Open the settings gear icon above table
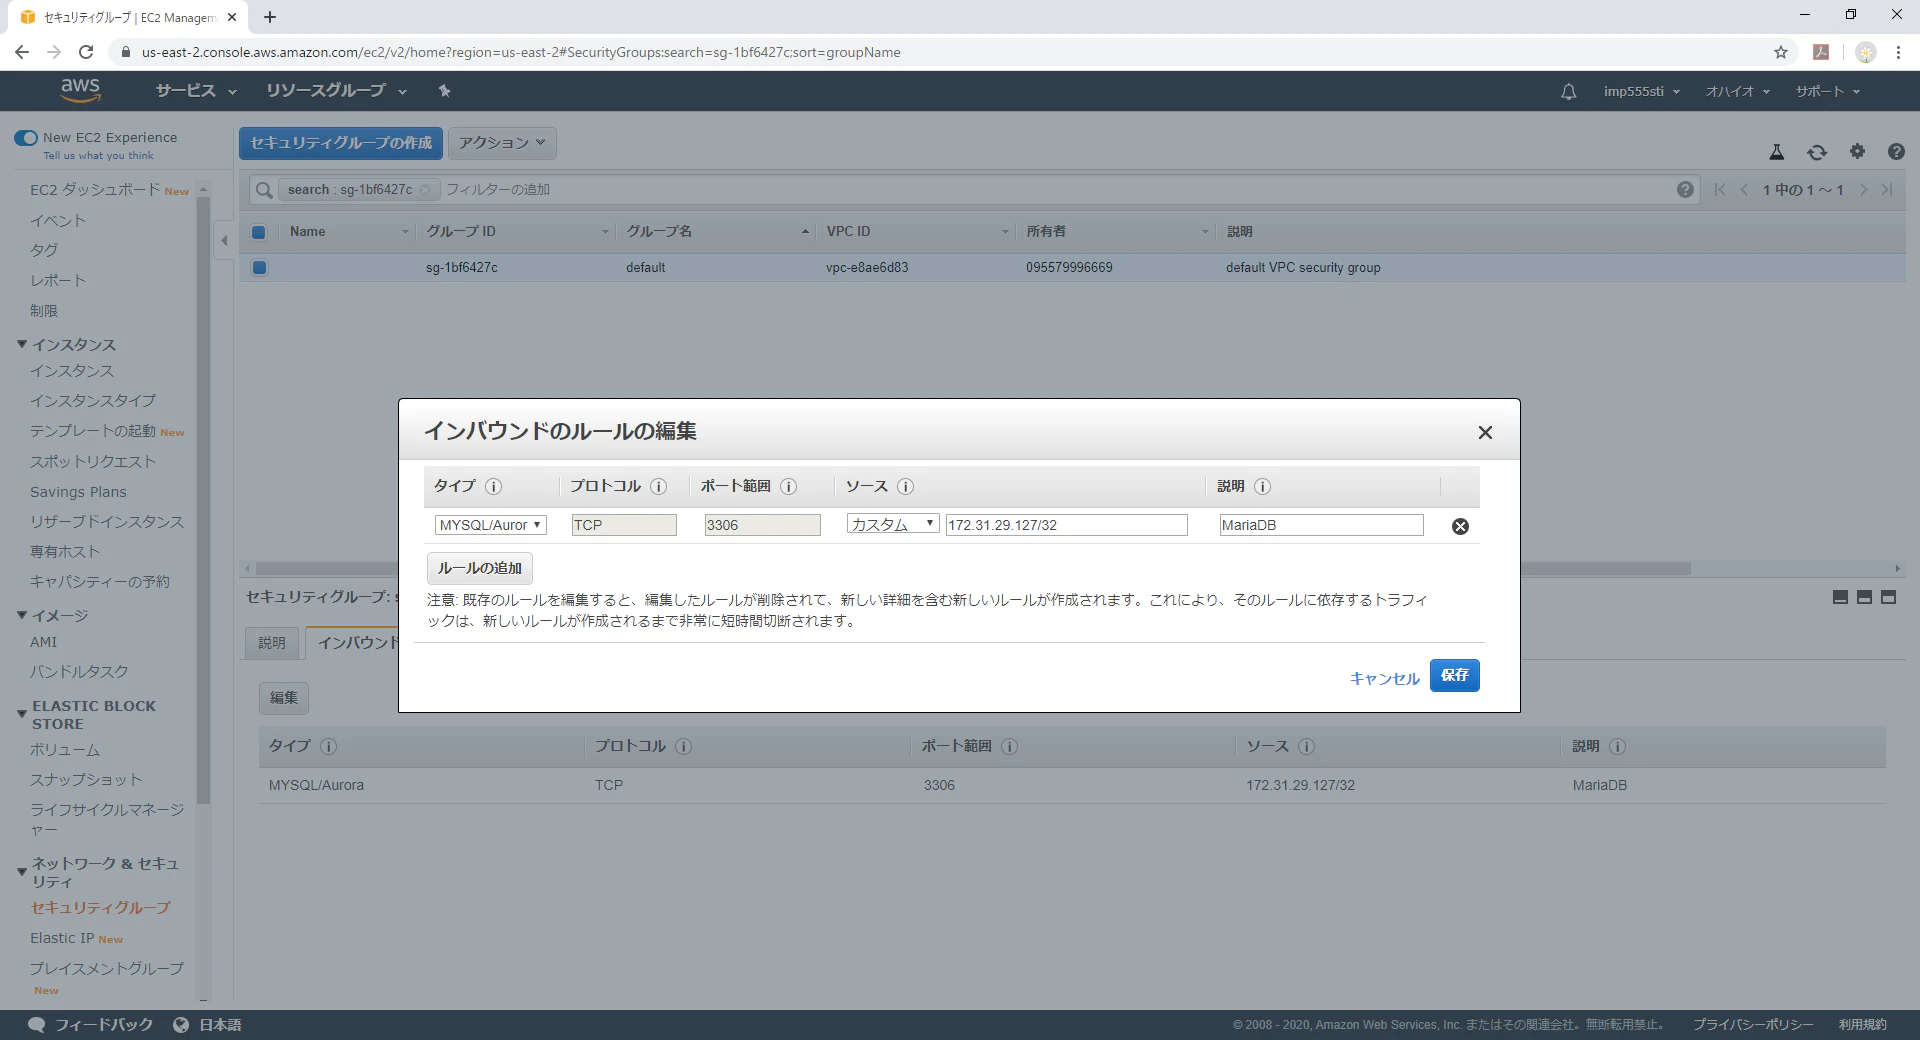 click(x=1857, y=151)
